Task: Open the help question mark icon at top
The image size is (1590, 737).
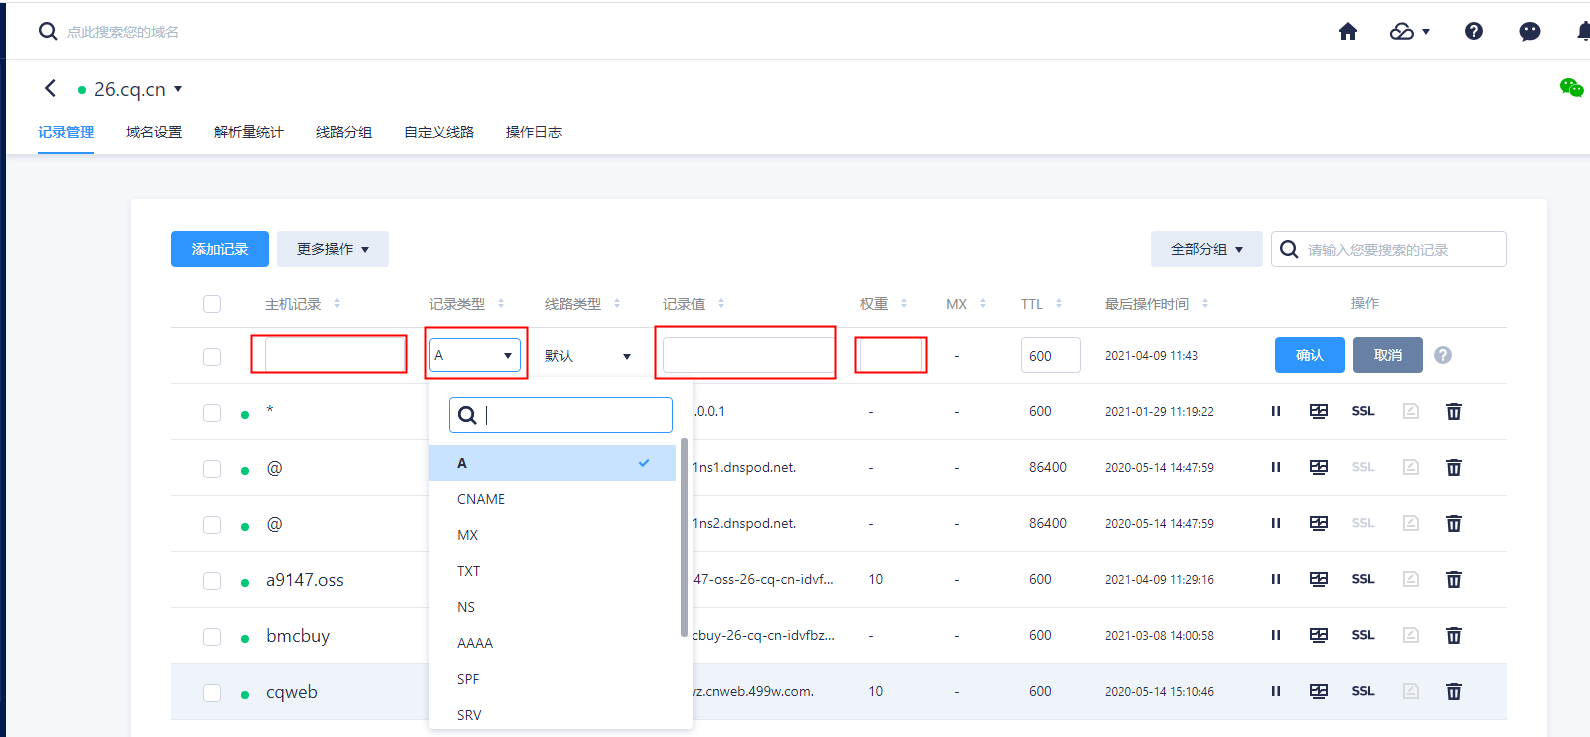Action: point(1473,32)
